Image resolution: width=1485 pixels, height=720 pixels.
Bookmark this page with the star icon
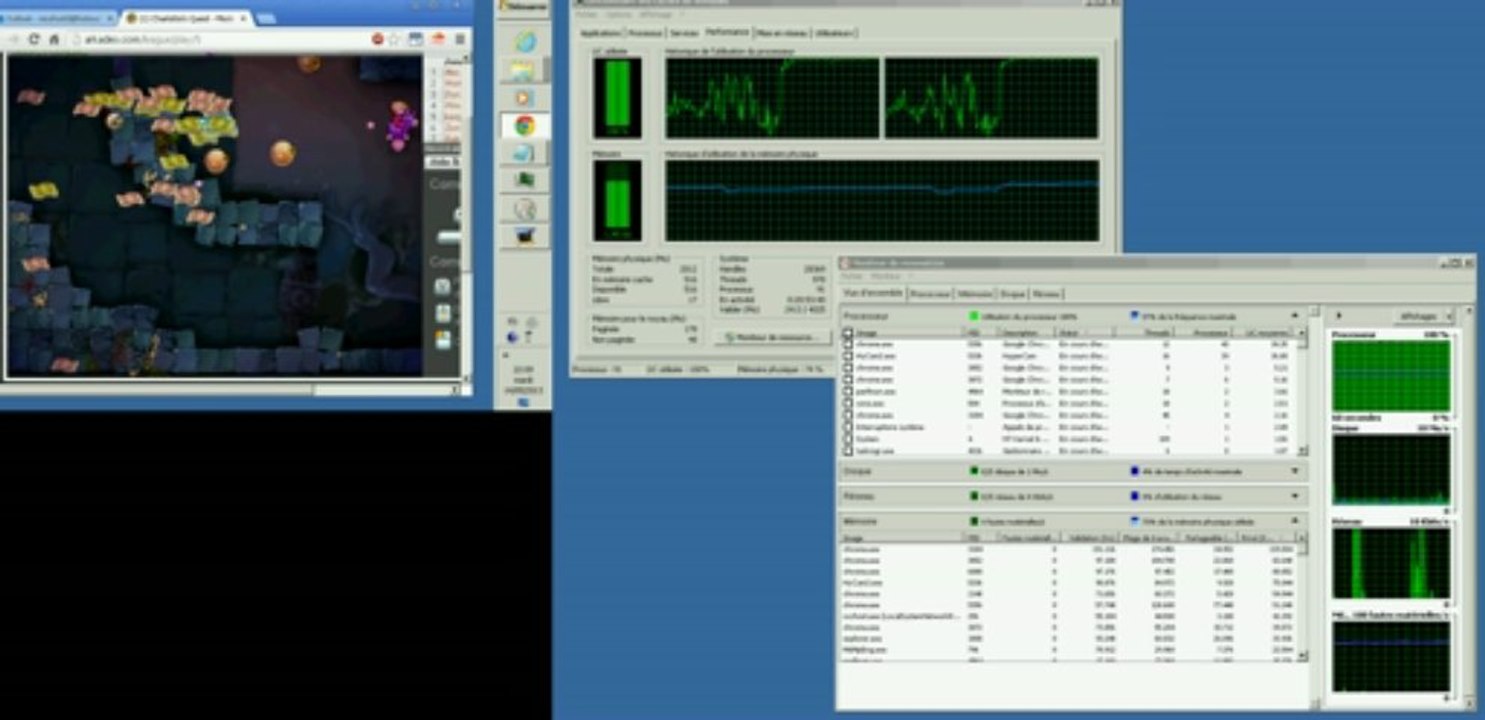[x=395, y=39]
